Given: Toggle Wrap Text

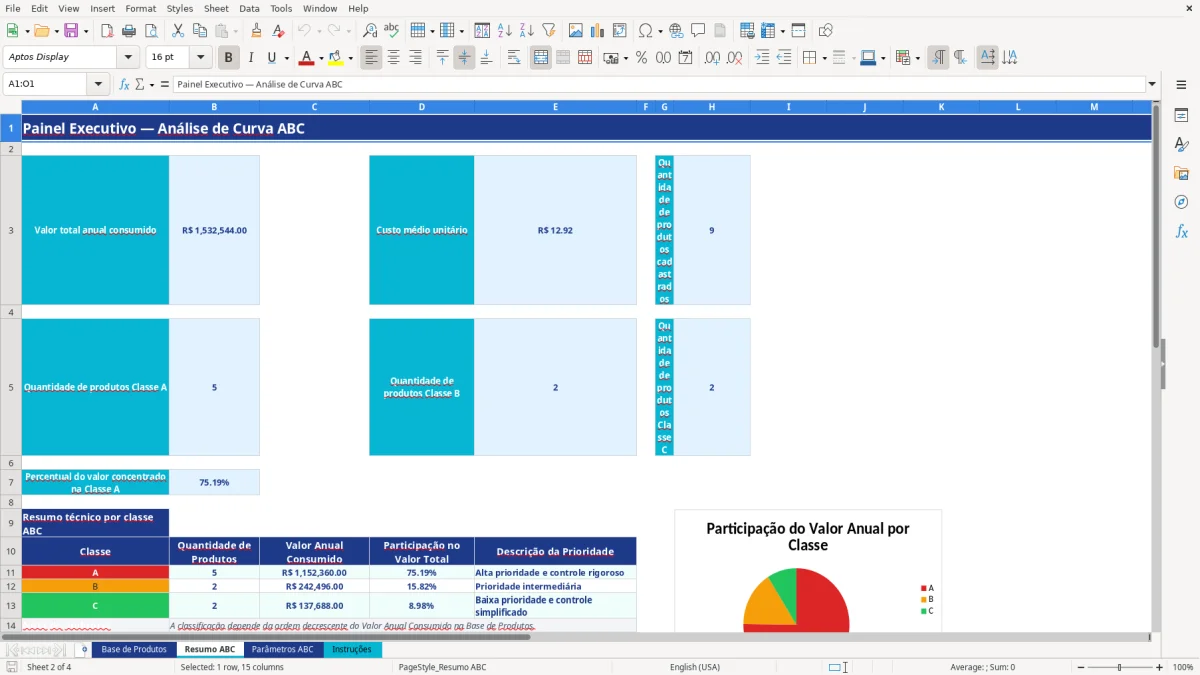Looking at the screenshot, I should coord(514,58).
